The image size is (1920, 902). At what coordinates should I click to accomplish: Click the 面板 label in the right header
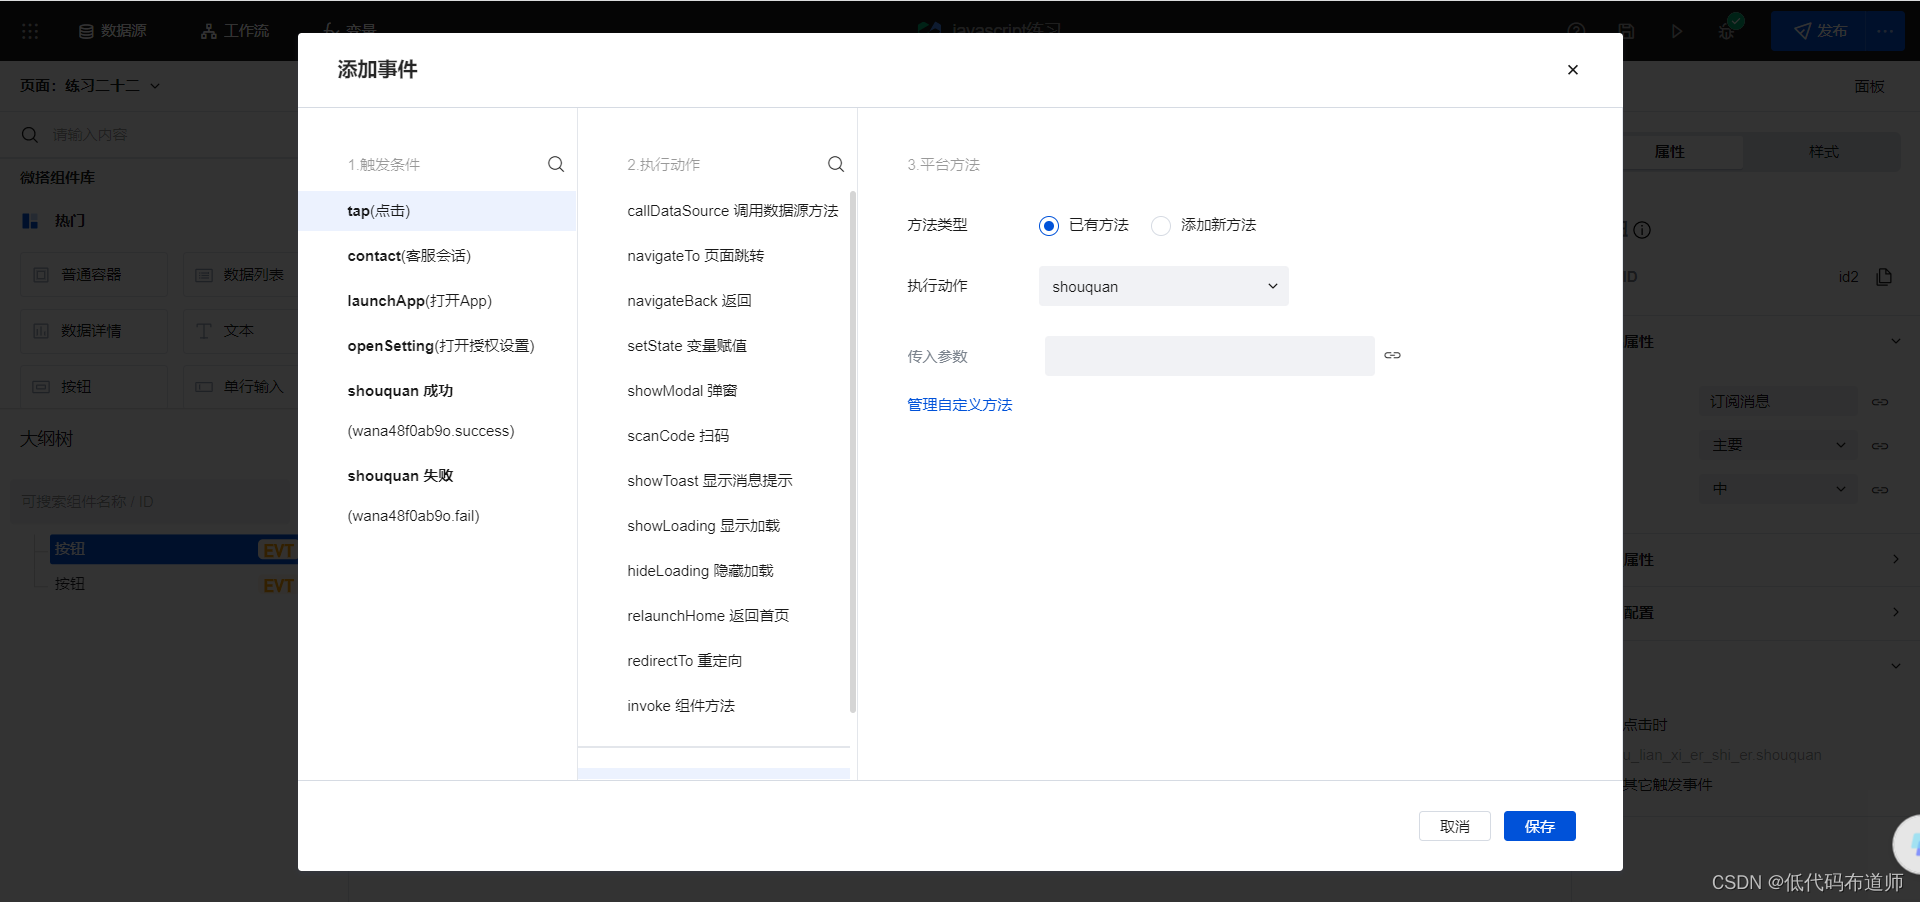pos(1869,87)
